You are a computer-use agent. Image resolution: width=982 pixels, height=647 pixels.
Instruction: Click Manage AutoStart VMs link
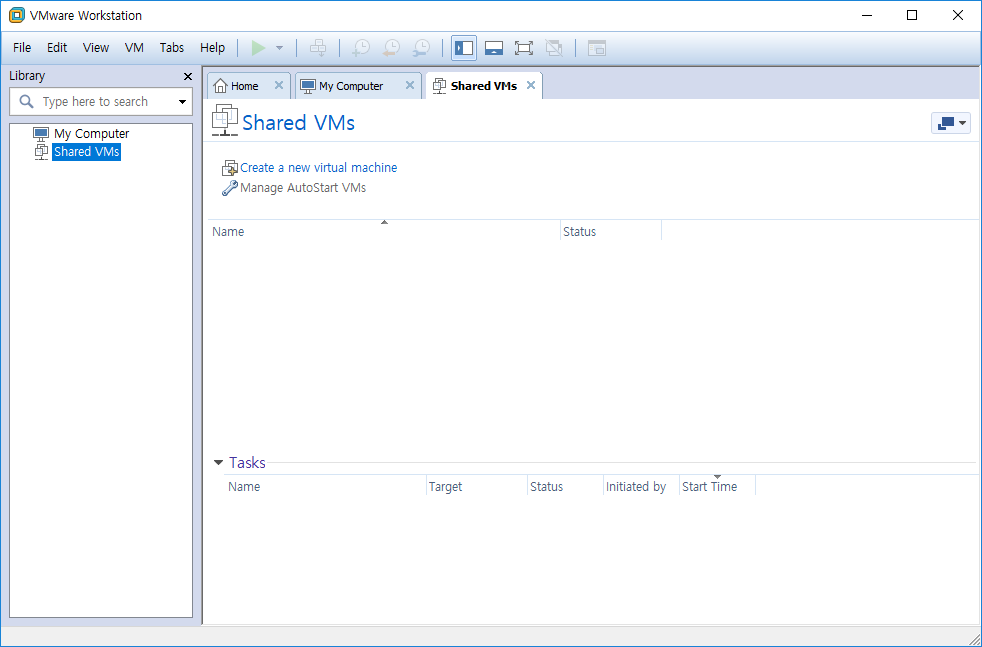click(303, 187)
